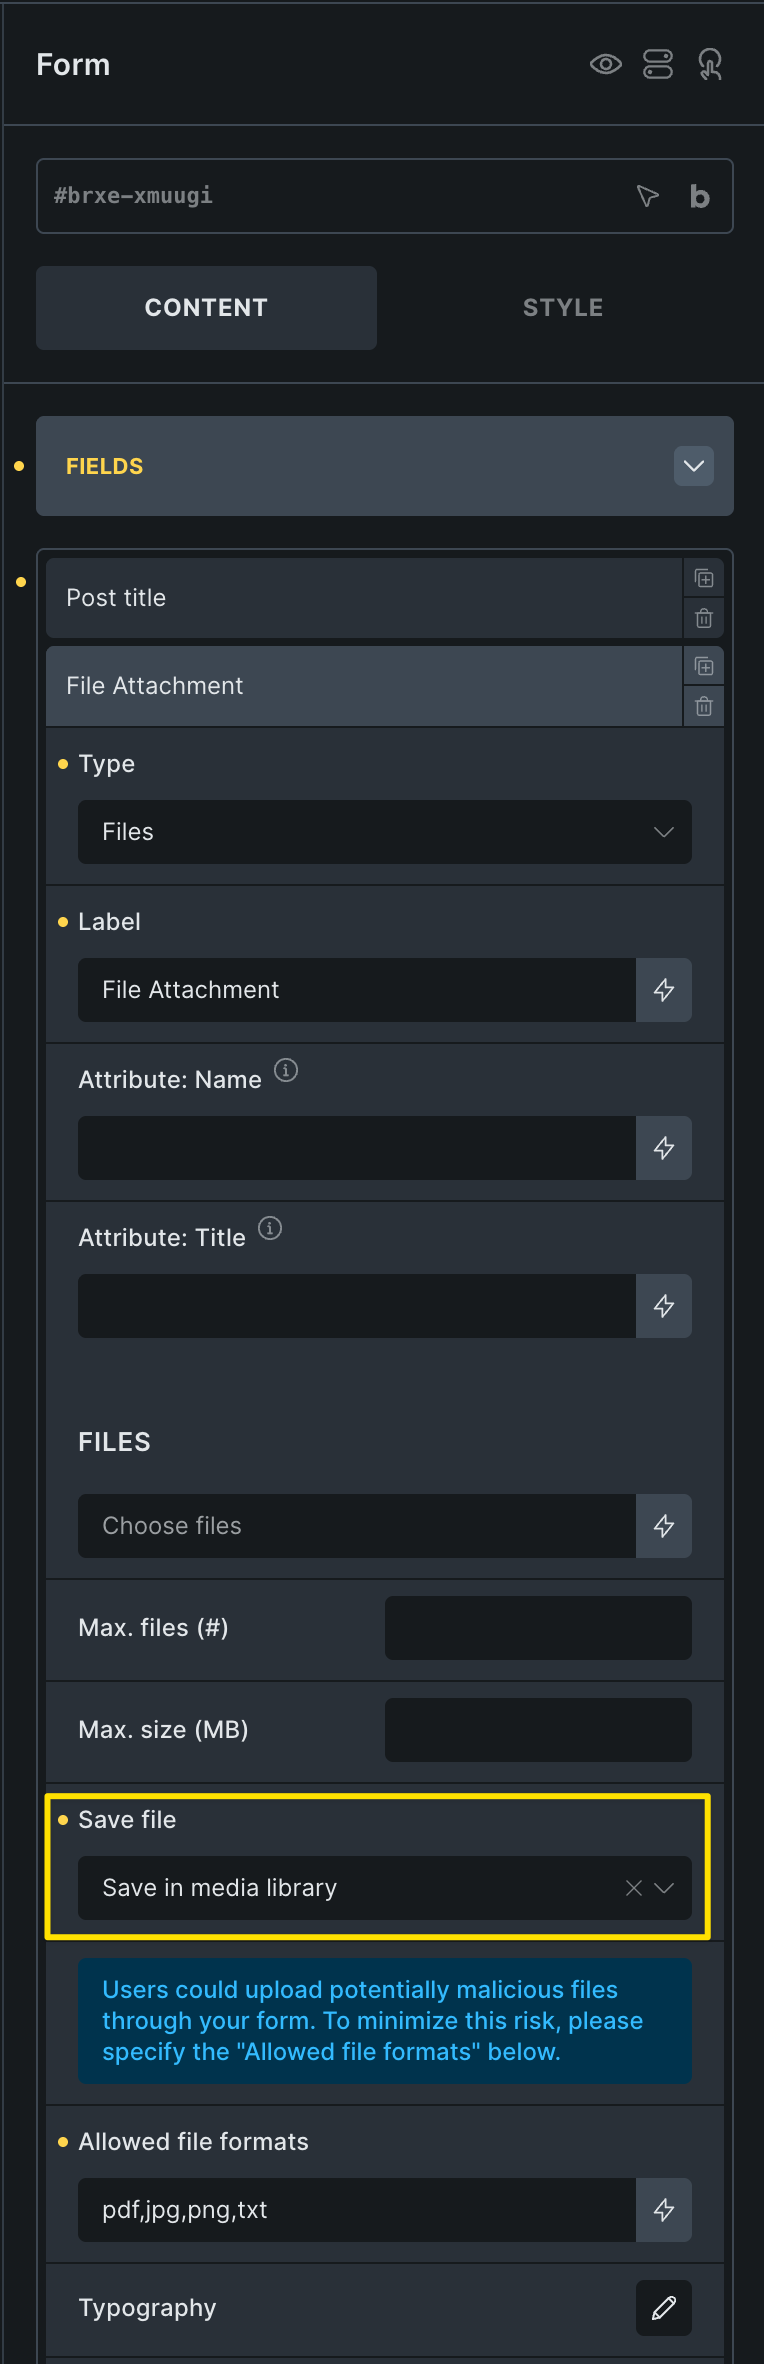This screenshot has height=2364, width=764.
Task: Insert dynamic data for Label field
Action: click(x=664, y=990)
